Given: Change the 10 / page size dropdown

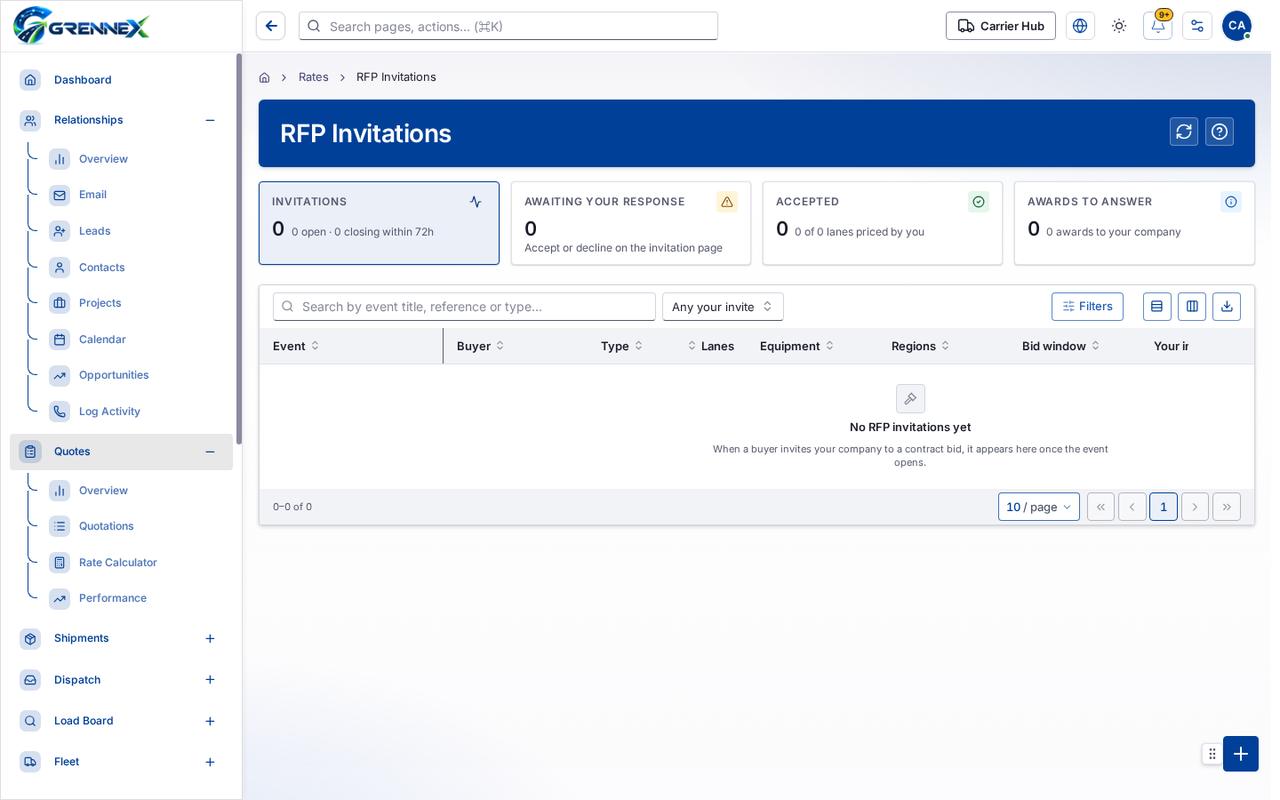Looking at the screenshot, I should 1039,507.
